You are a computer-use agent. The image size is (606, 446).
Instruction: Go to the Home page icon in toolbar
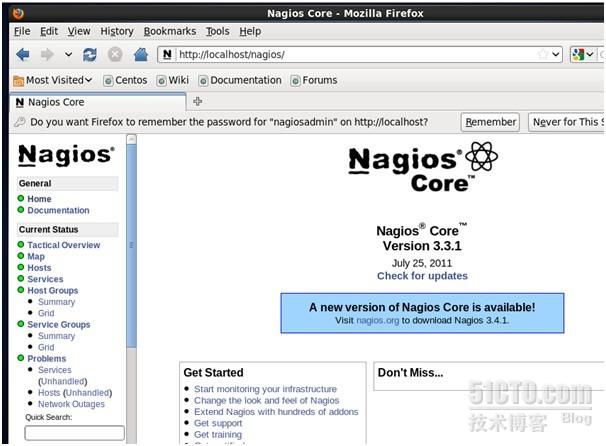(141, 54)
